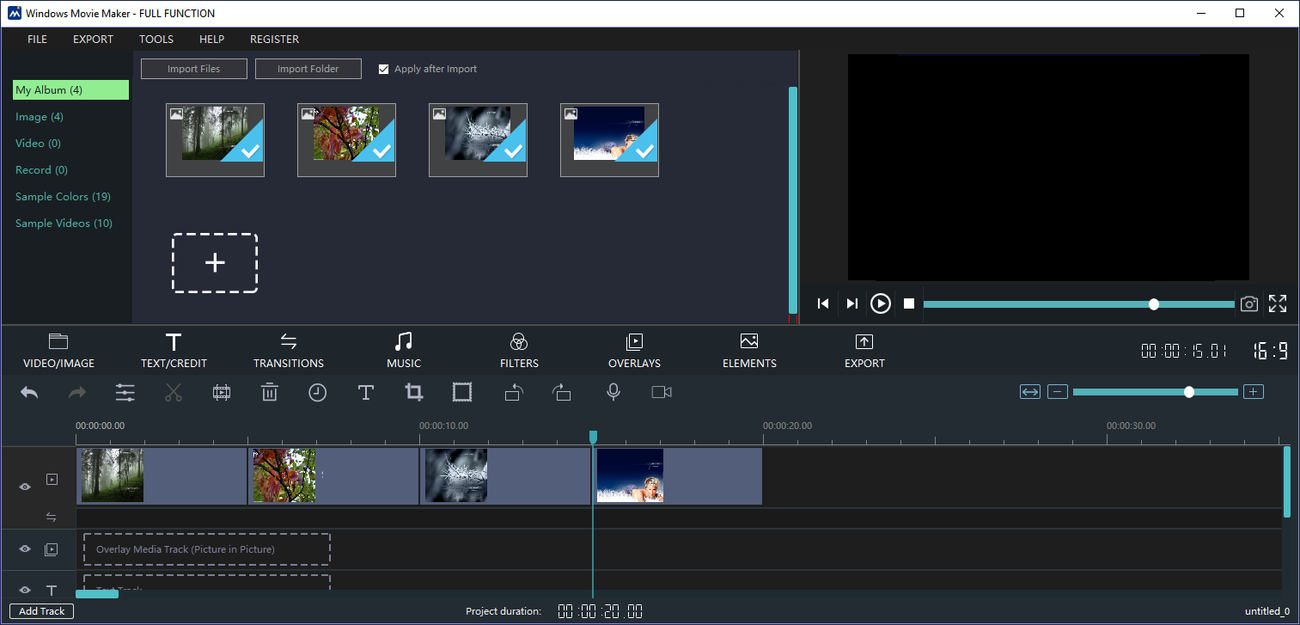
Task: Click the delete trash can icon
Action: (x=269, y=393)
